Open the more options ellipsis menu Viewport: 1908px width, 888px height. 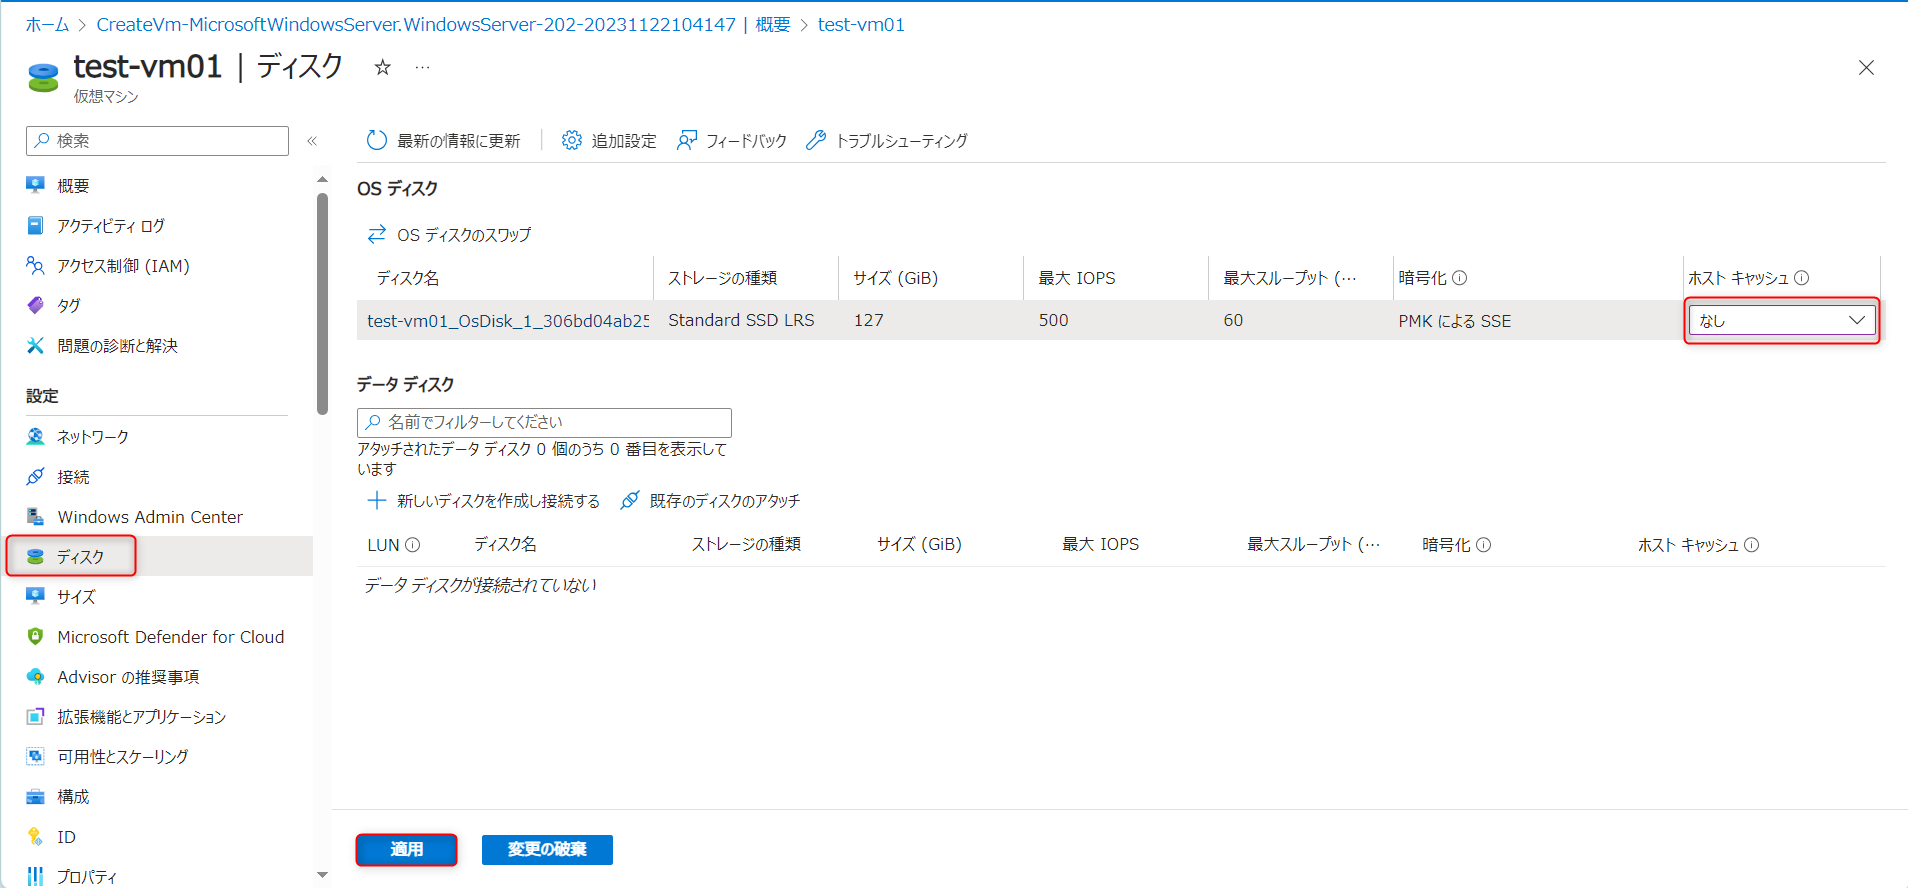click(423, 68)
